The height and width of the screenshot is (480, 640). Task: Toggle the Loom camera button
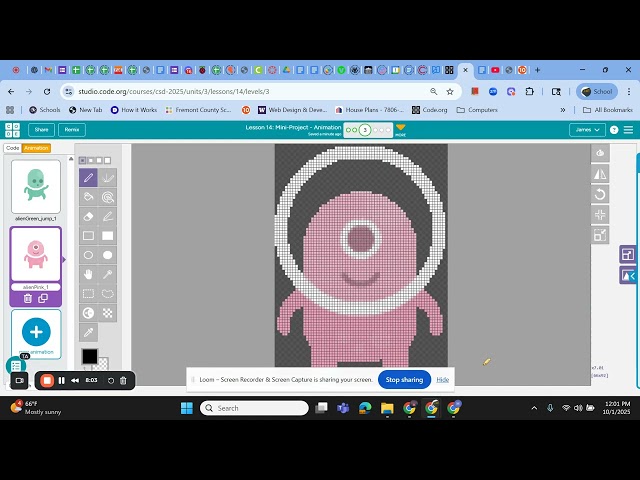point(19,380)
